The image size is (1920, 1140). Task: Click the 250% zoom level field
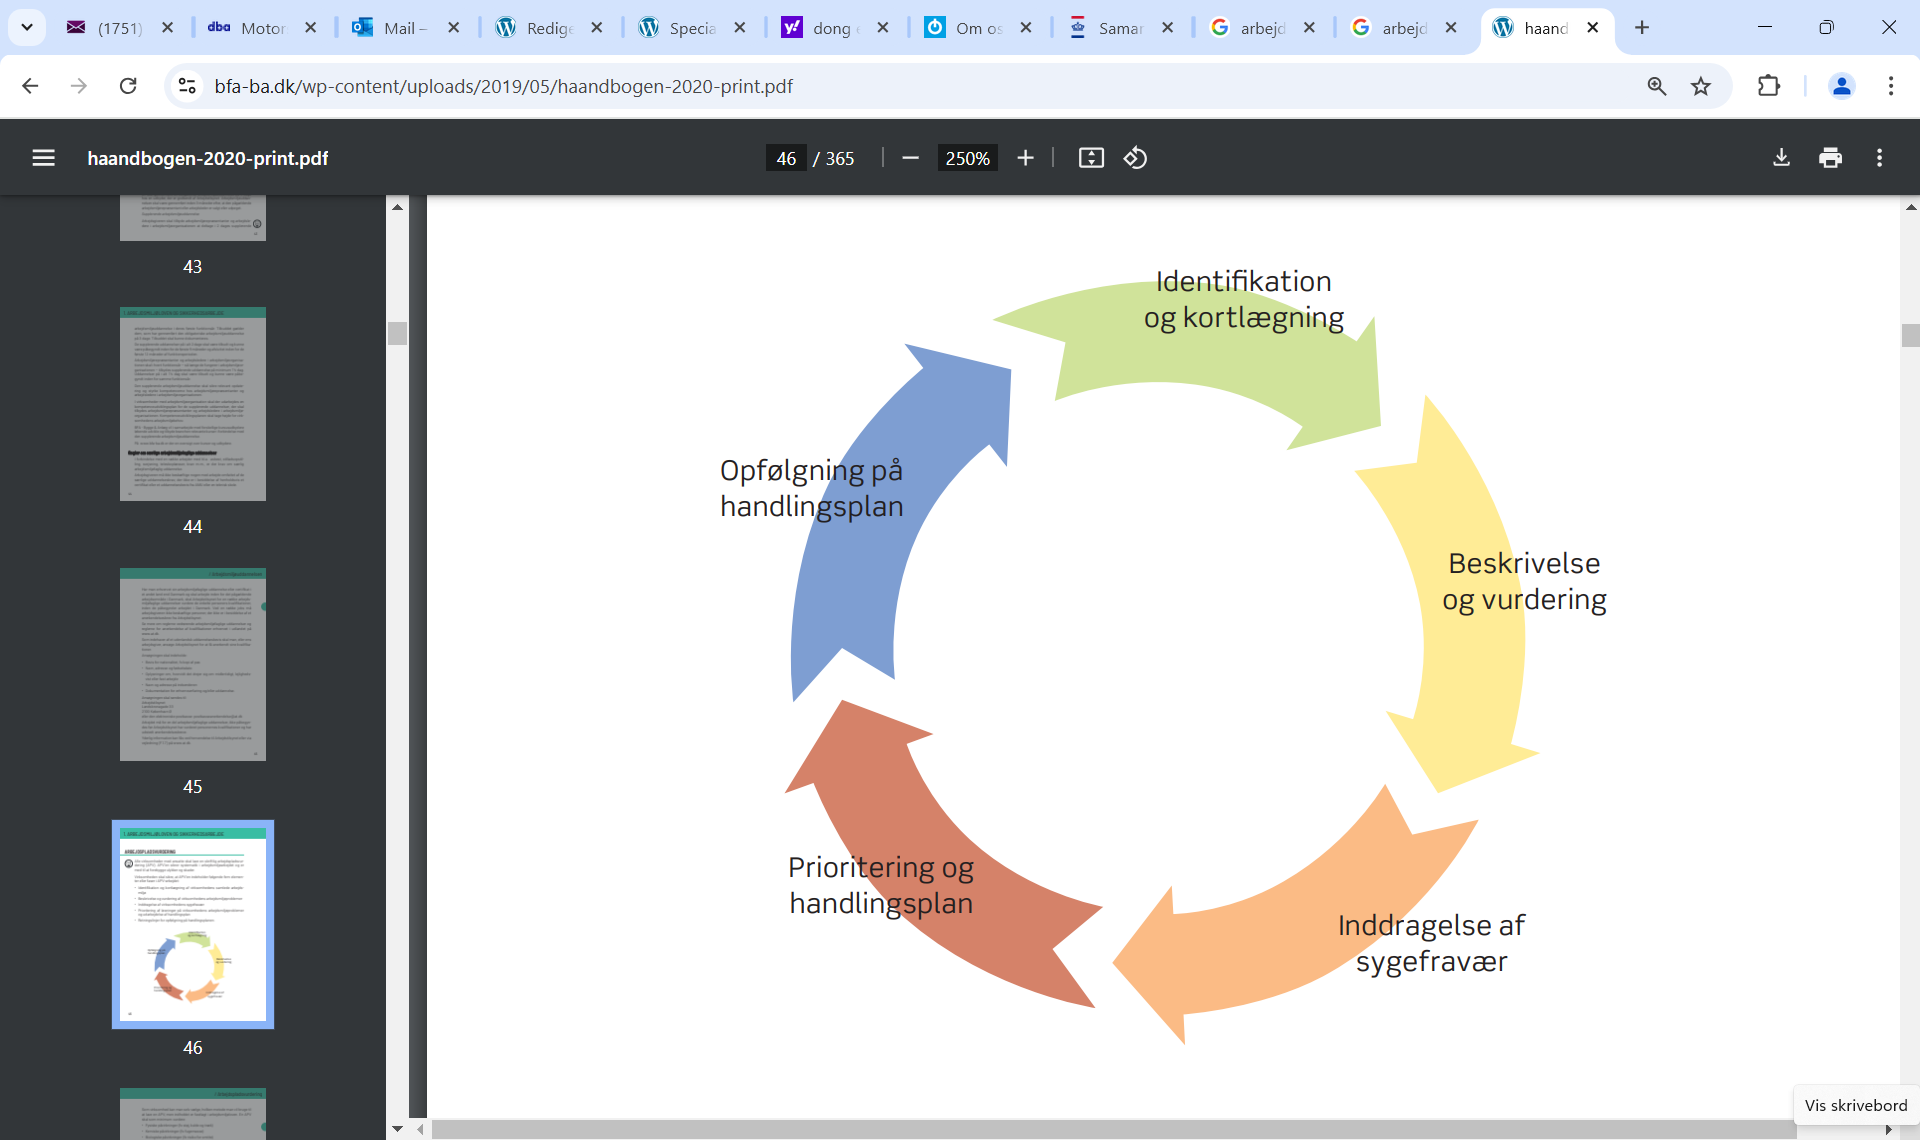click(x=967, y=158)
